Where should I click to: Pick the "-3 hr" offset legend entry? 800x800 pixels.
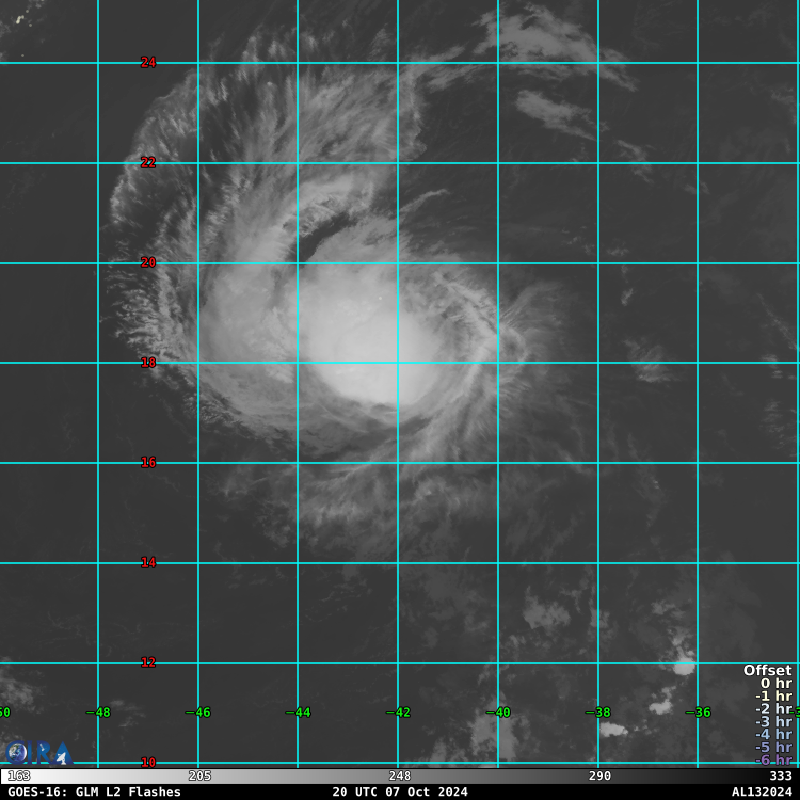(774, 722)
